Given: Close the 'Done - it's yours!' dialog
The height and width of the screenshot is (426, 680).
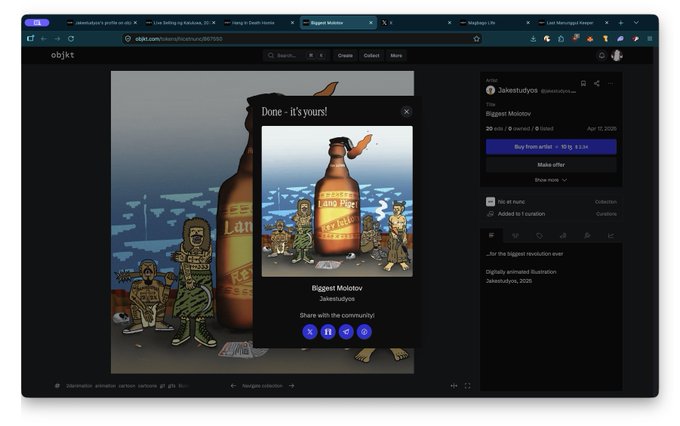Looking at the screenshot, I should (x=406, y=112).
